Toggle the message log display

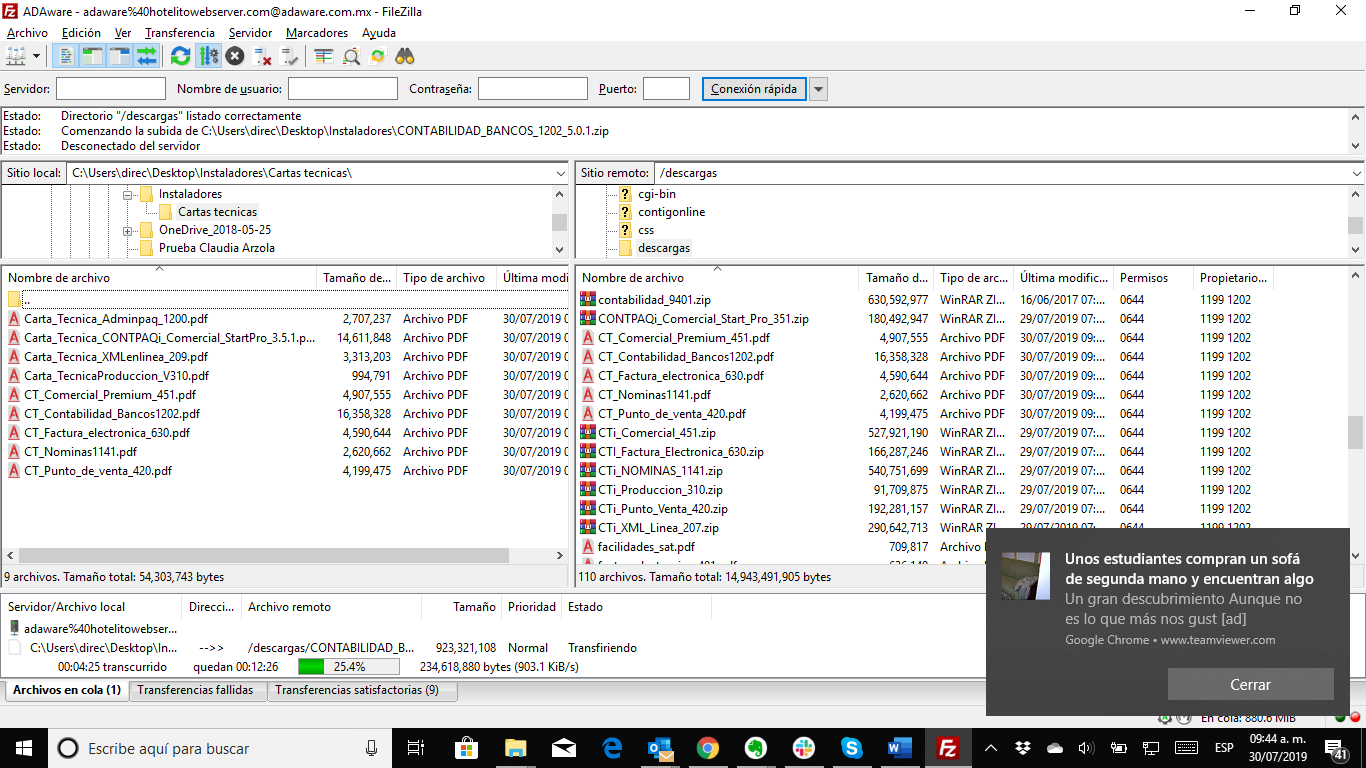(66, 56)
